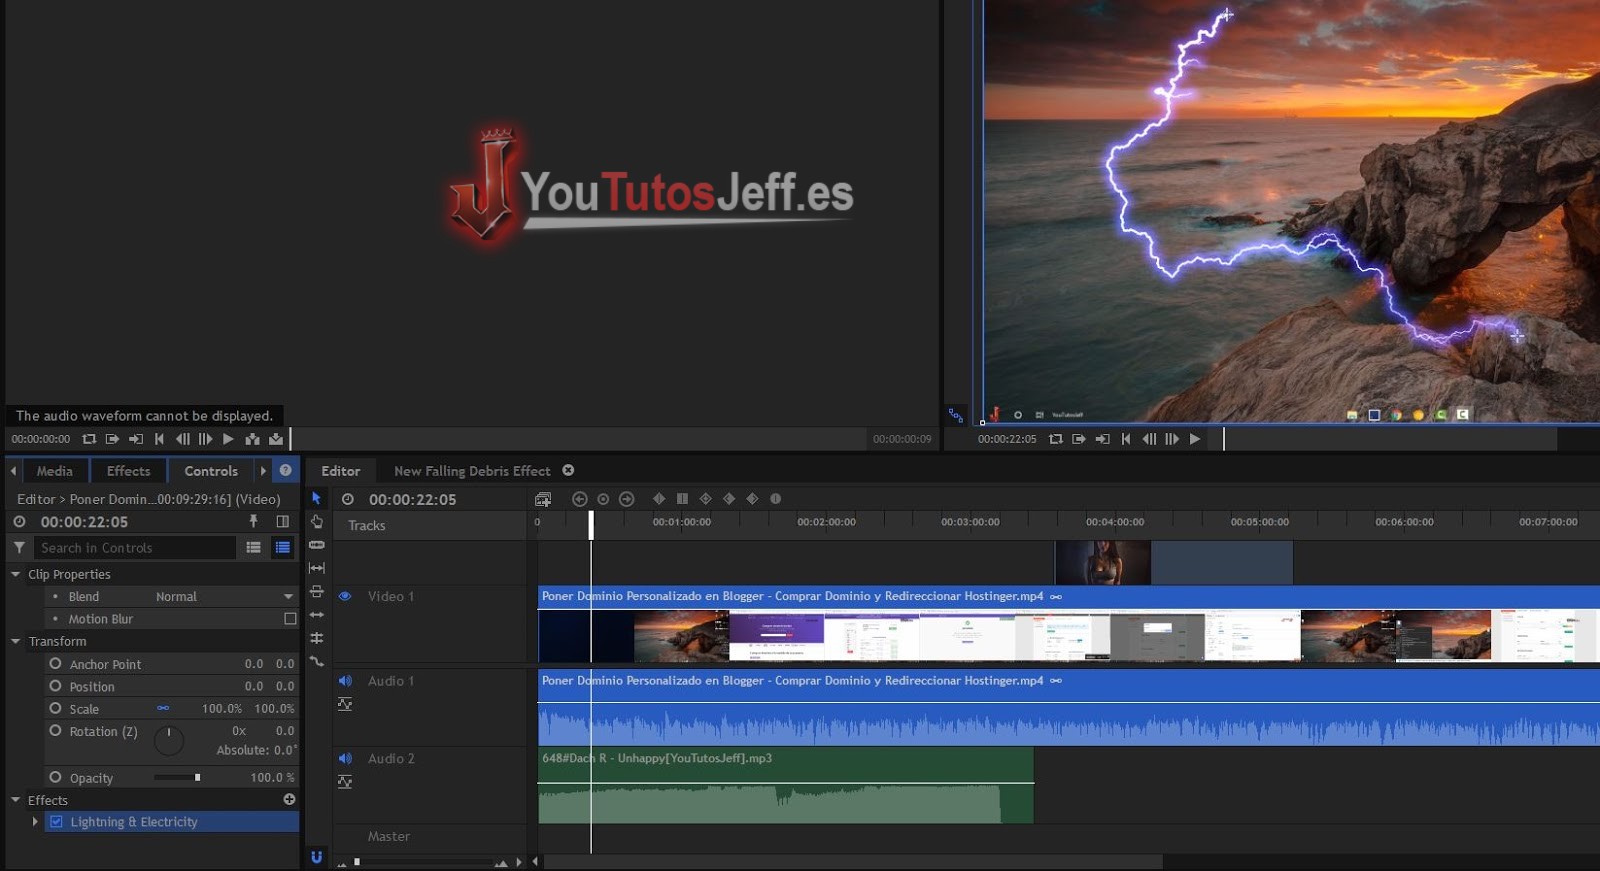This screenshot has width=1600, height=871.
Task: Select the Slice tool in editor toolbar
Action: point(316,545)
